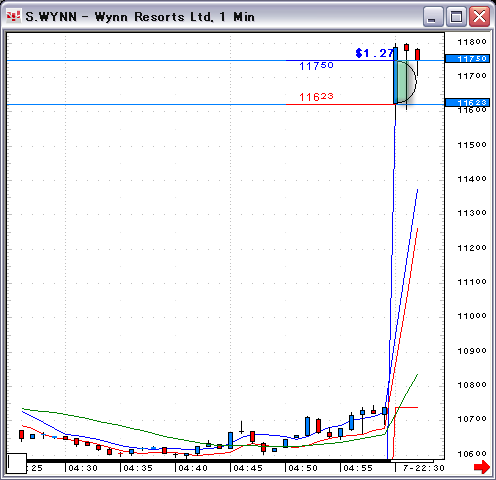Click the red arrow at bottom right

[x=482, y=467]
